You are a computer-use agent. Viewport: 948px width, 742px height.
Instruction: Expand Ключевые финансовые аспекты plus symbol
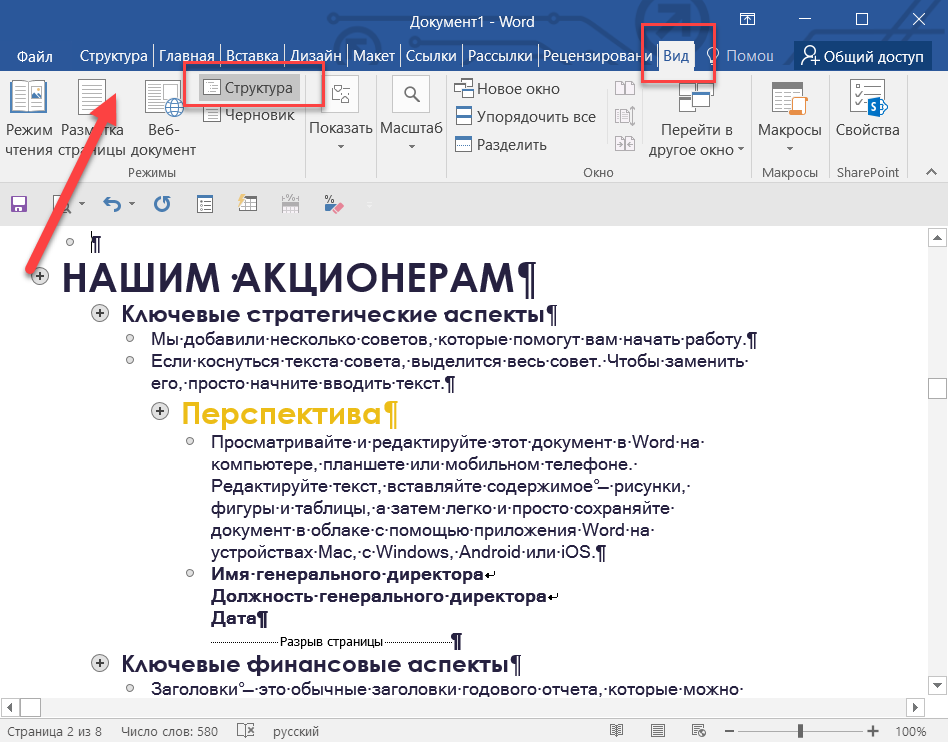100,663
